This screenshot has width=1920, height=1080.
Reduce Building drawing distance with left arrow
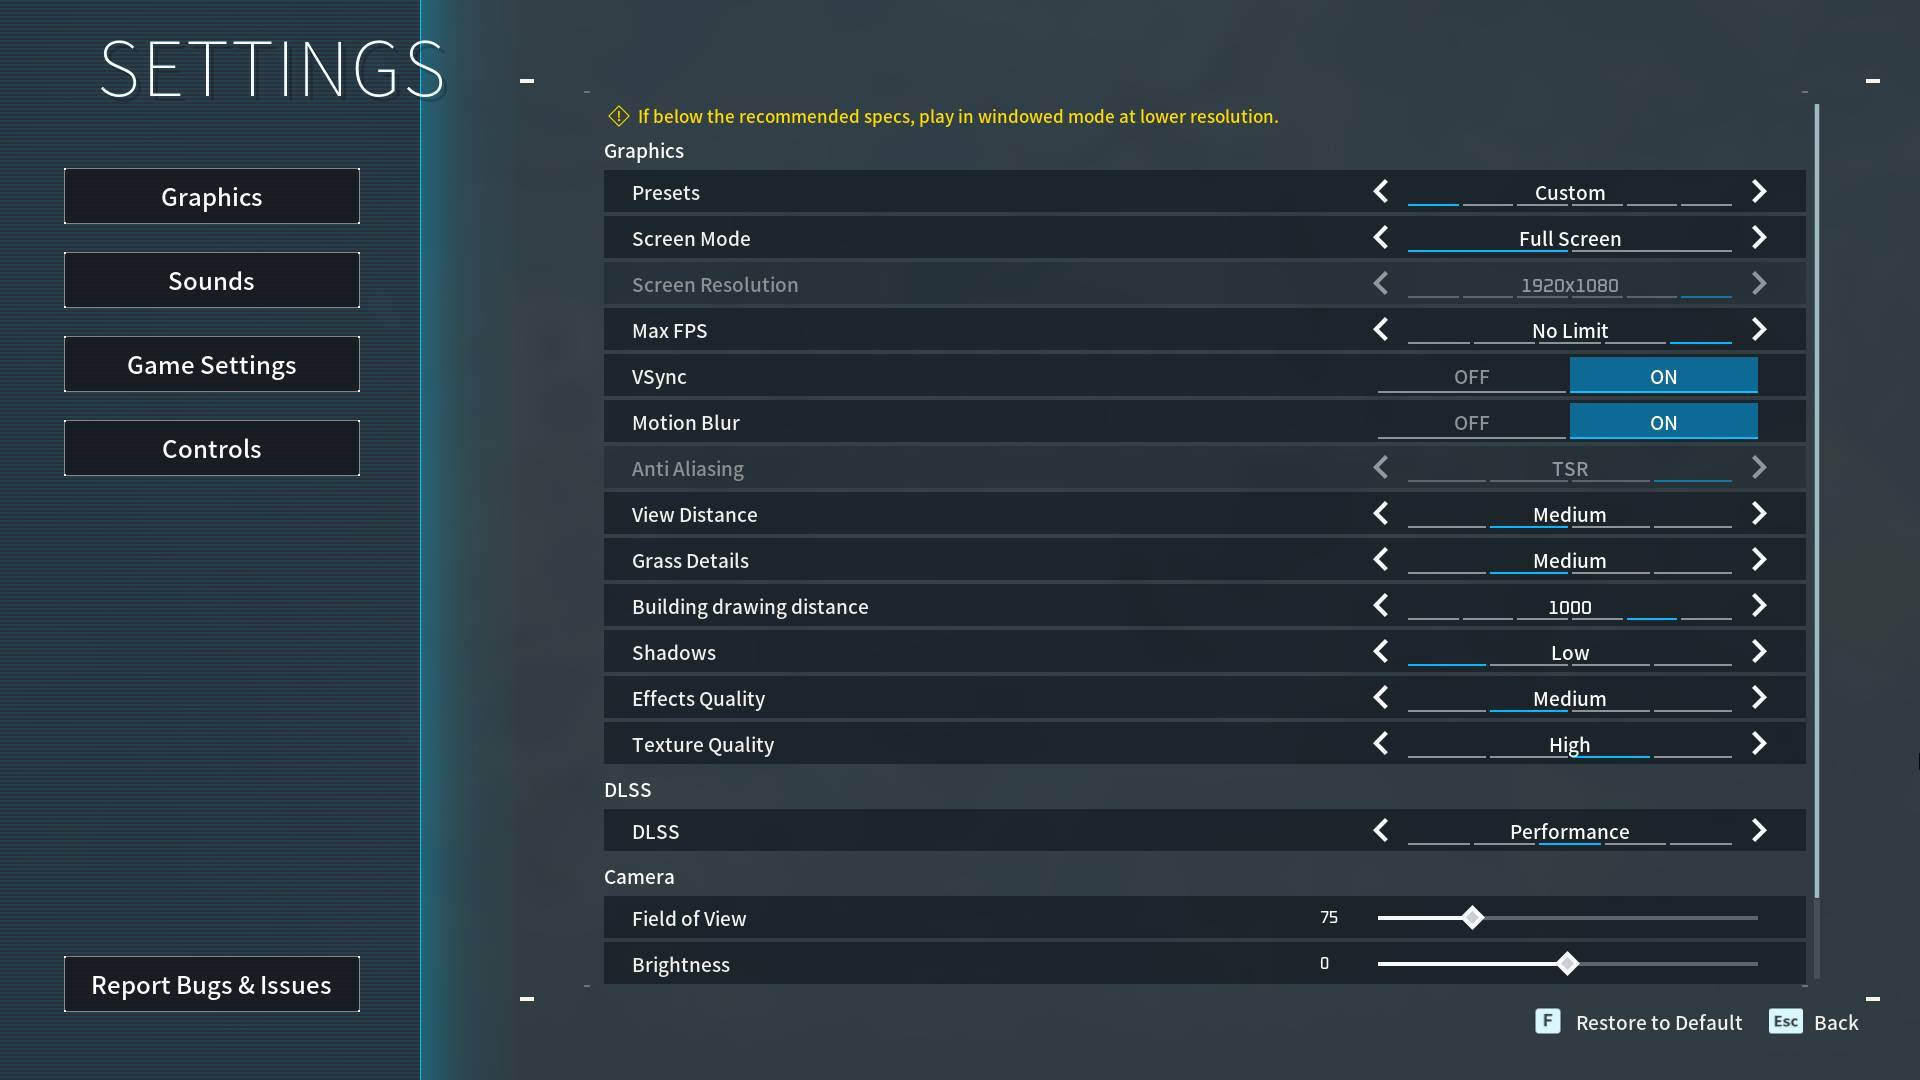point(1381,605)
